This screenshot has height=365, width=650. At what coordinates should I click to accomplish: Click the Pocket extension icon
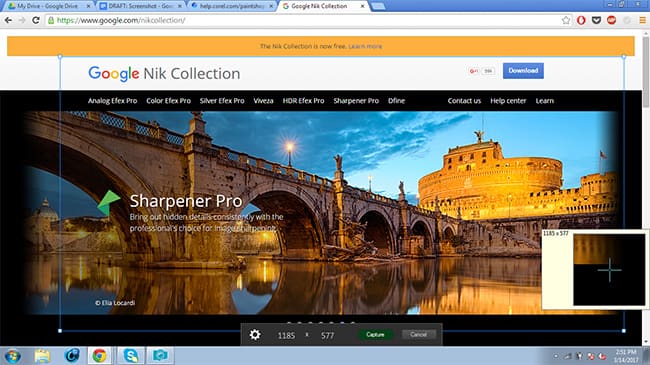click(x=596, y=20)
